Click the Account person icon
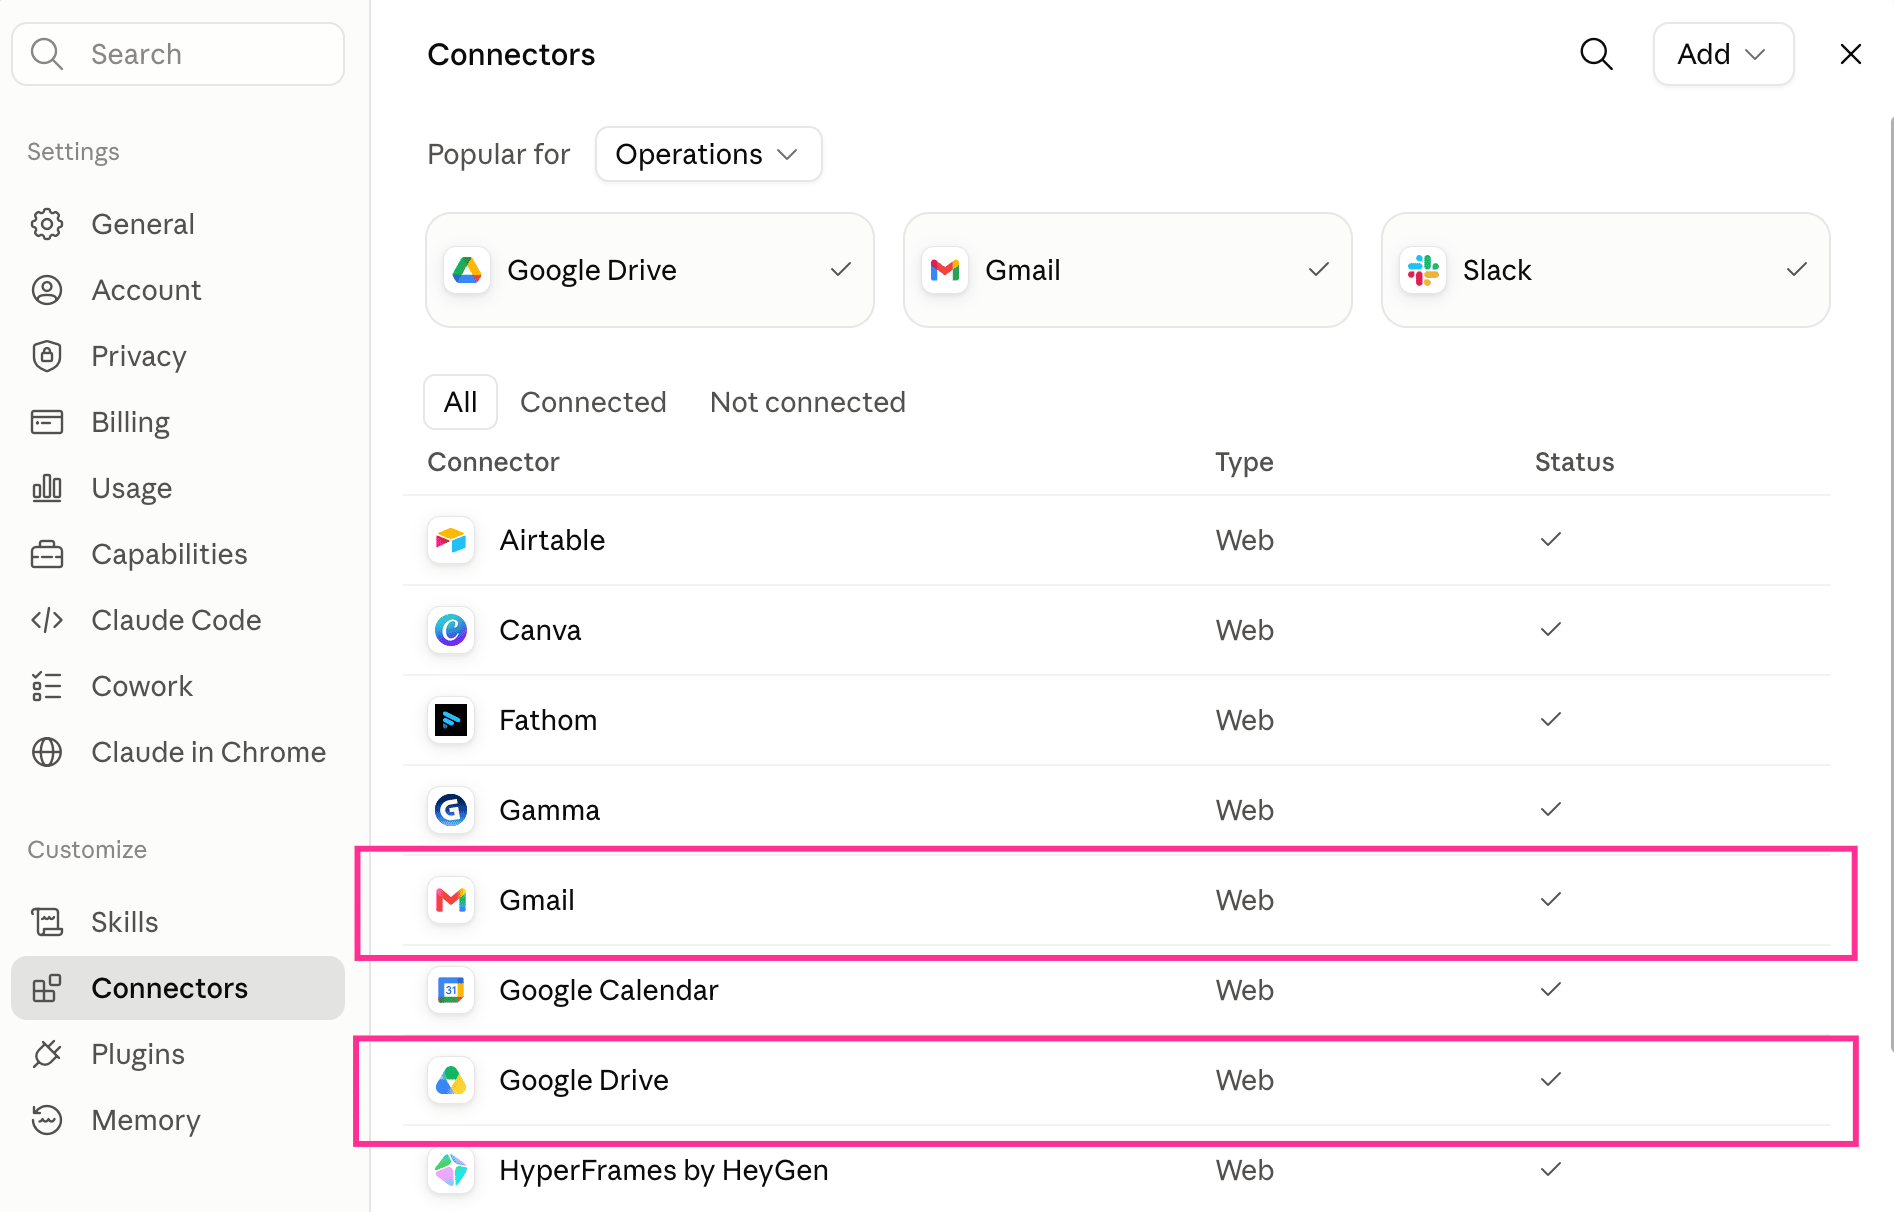The height and width of the screenshot is (1212, 1894). tap(47, 290)
